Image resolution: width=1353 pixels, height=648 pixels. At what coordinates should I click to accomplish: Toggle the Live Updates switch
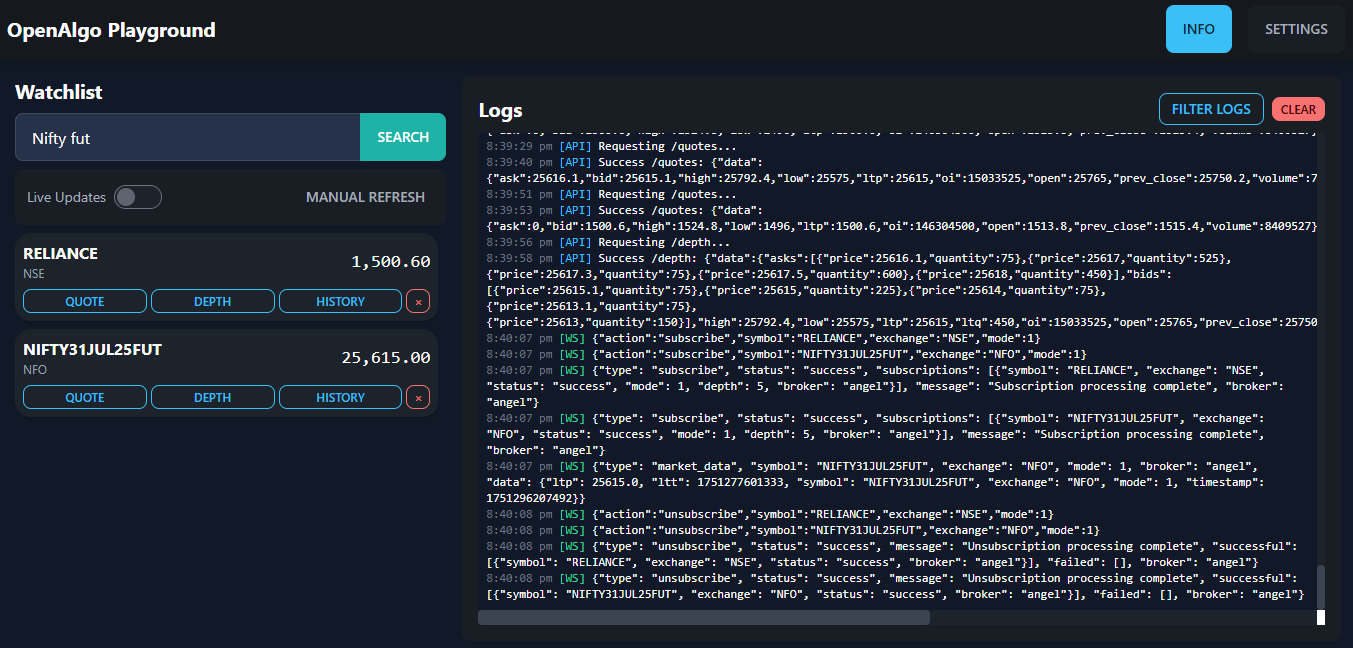[138, 197]
